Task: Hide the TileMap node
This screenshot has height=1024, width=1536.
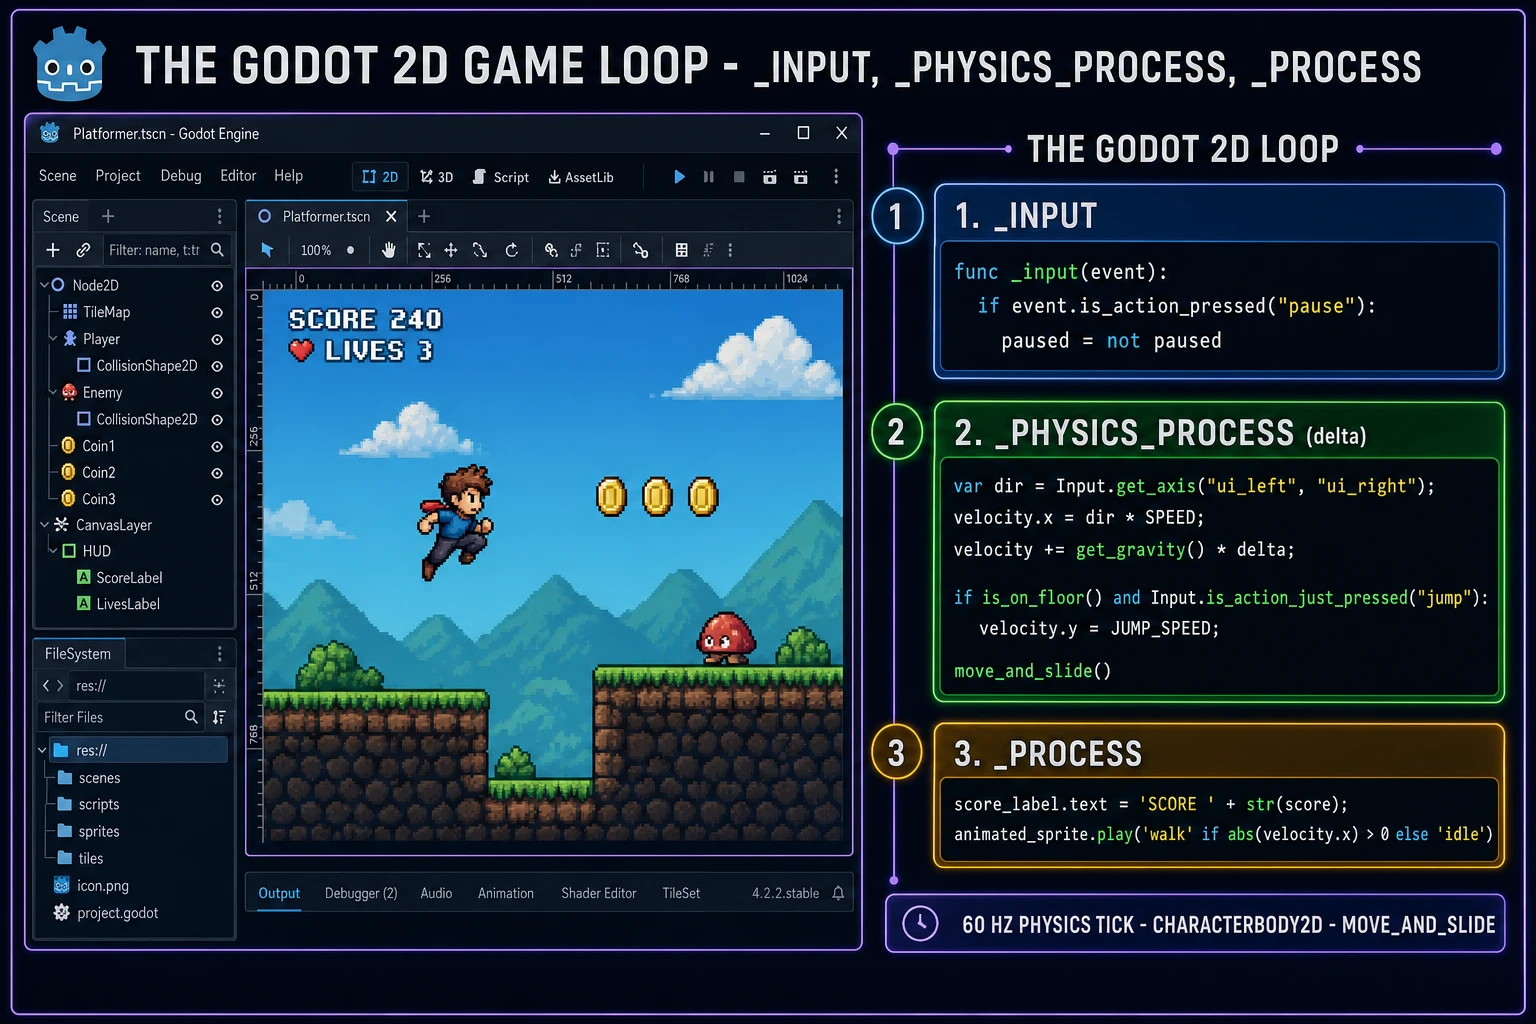Action: click(x=217, y=313)
